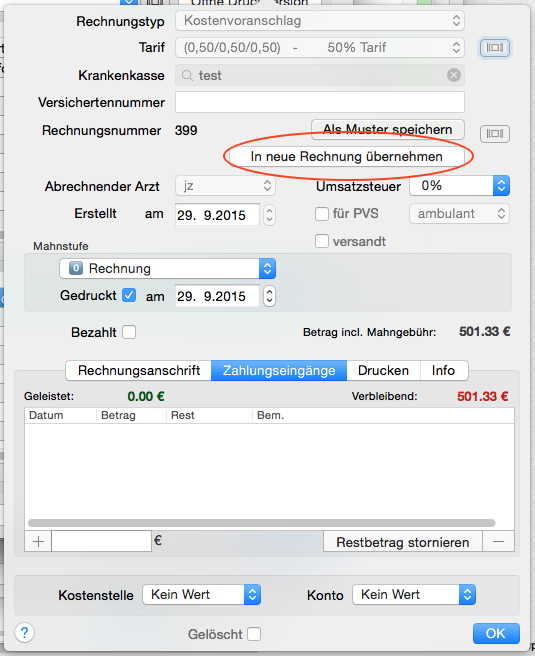The width and height of the screenshot is (535, 656).
Task: Mark invoice as Bezahlt
Action: [x=129, y=332]
